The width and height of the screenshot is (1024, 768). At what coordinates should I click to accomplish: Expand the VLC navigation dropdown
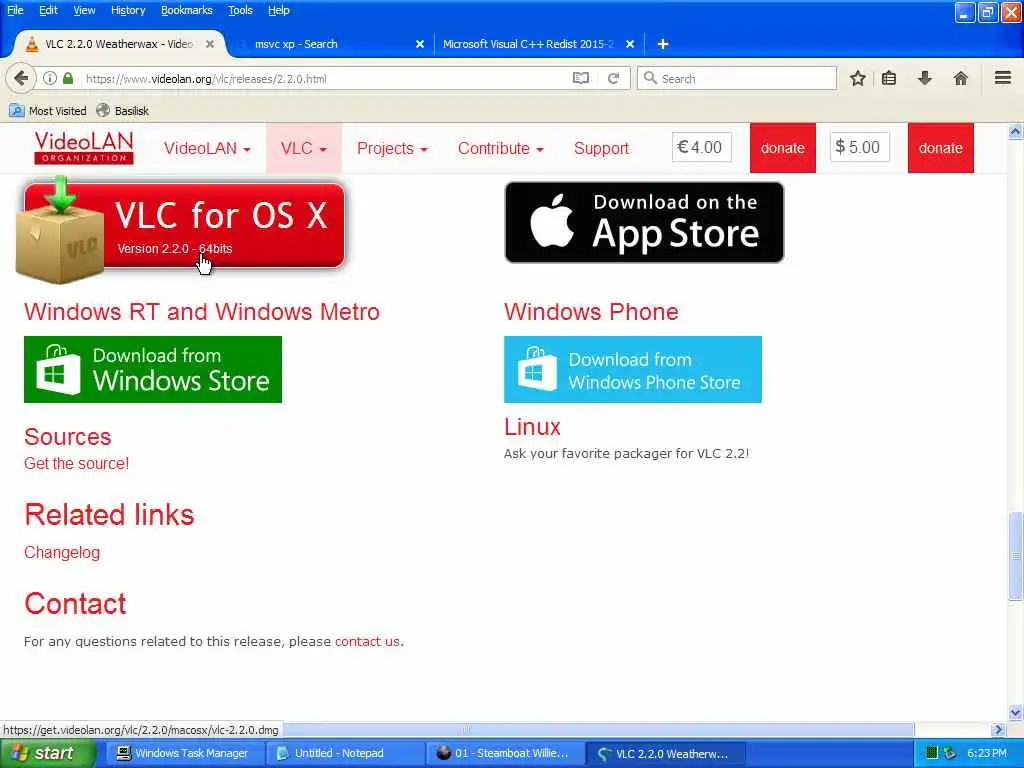pos(304,148)
